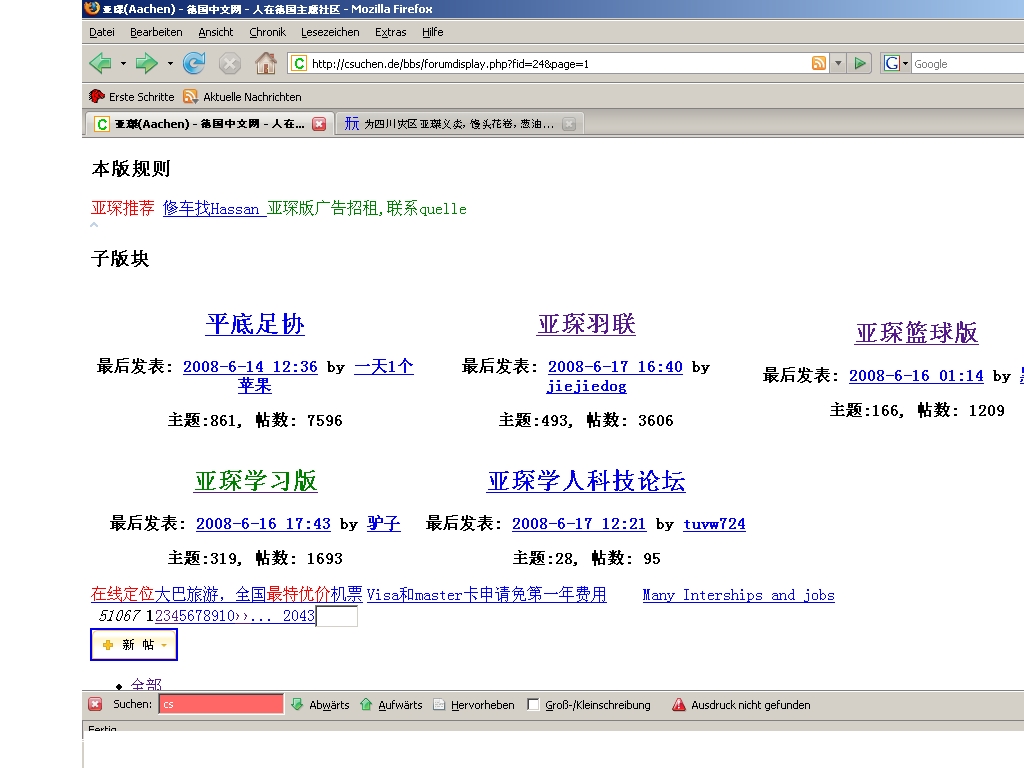The width and height of the screenshot is (1024, 768).
Task: Close the find bar with red X
Action: tap(95, 704)
